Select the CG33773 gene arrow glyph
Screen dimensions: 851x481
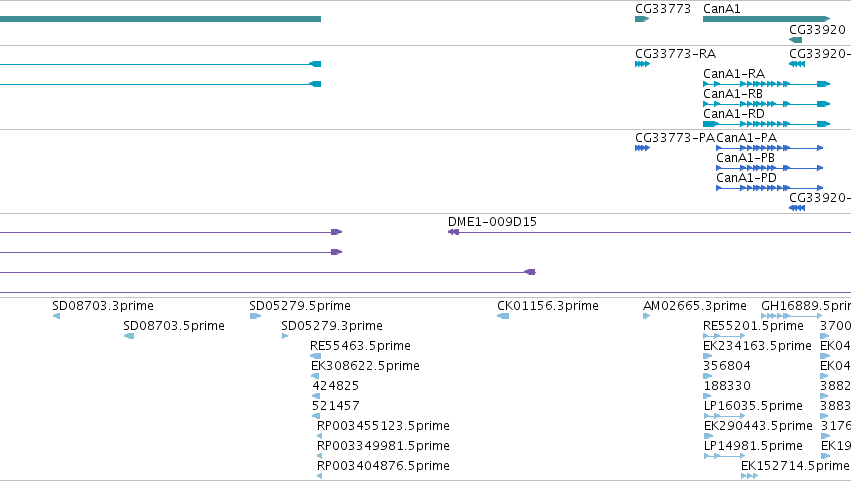642,19
